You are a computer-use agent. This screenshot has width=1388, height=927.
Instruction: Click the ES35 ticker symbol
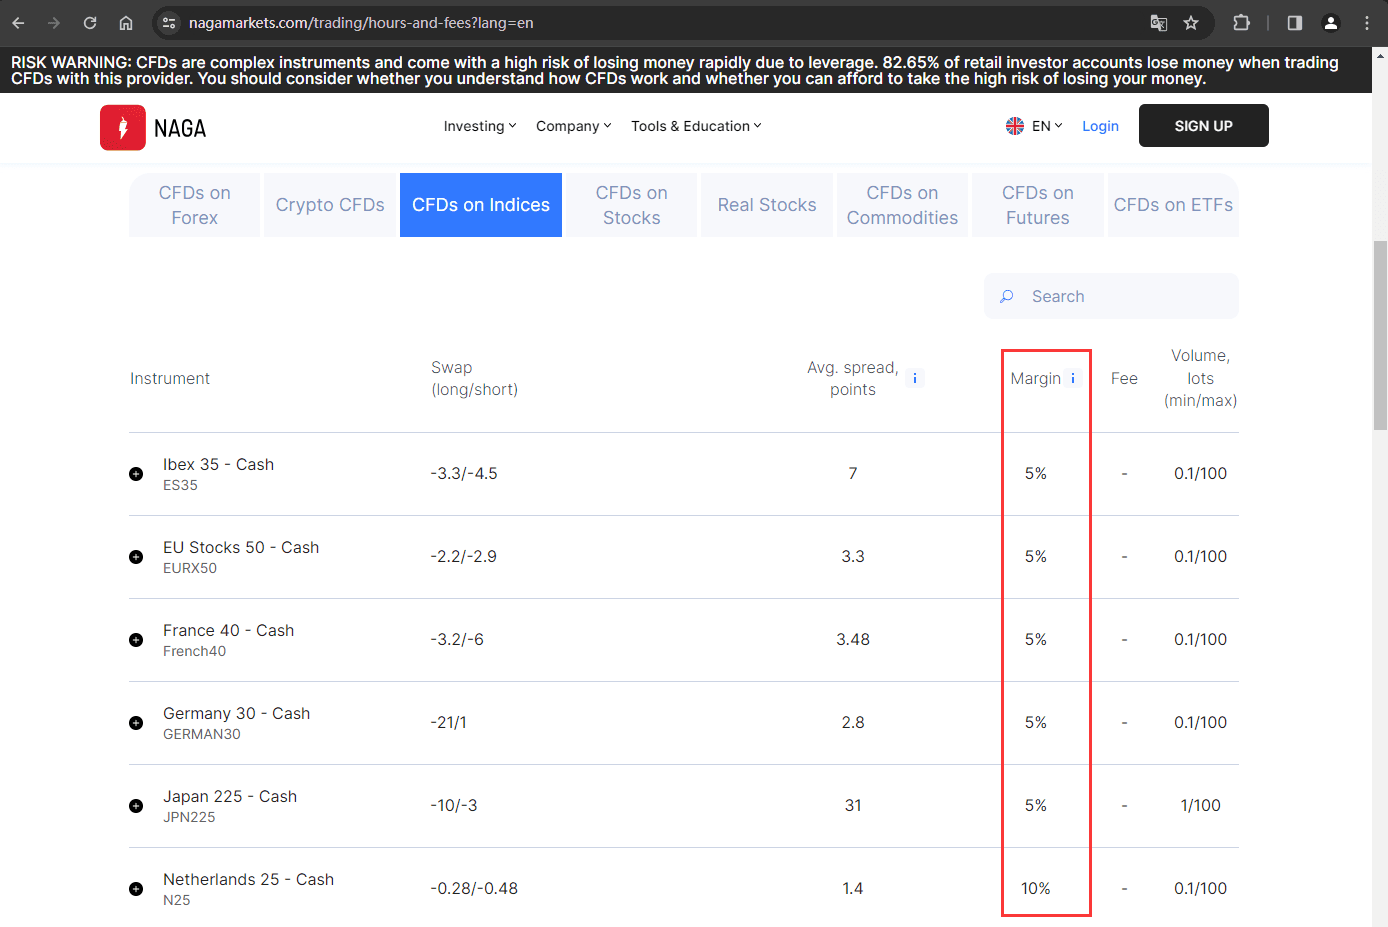(180, 485)
